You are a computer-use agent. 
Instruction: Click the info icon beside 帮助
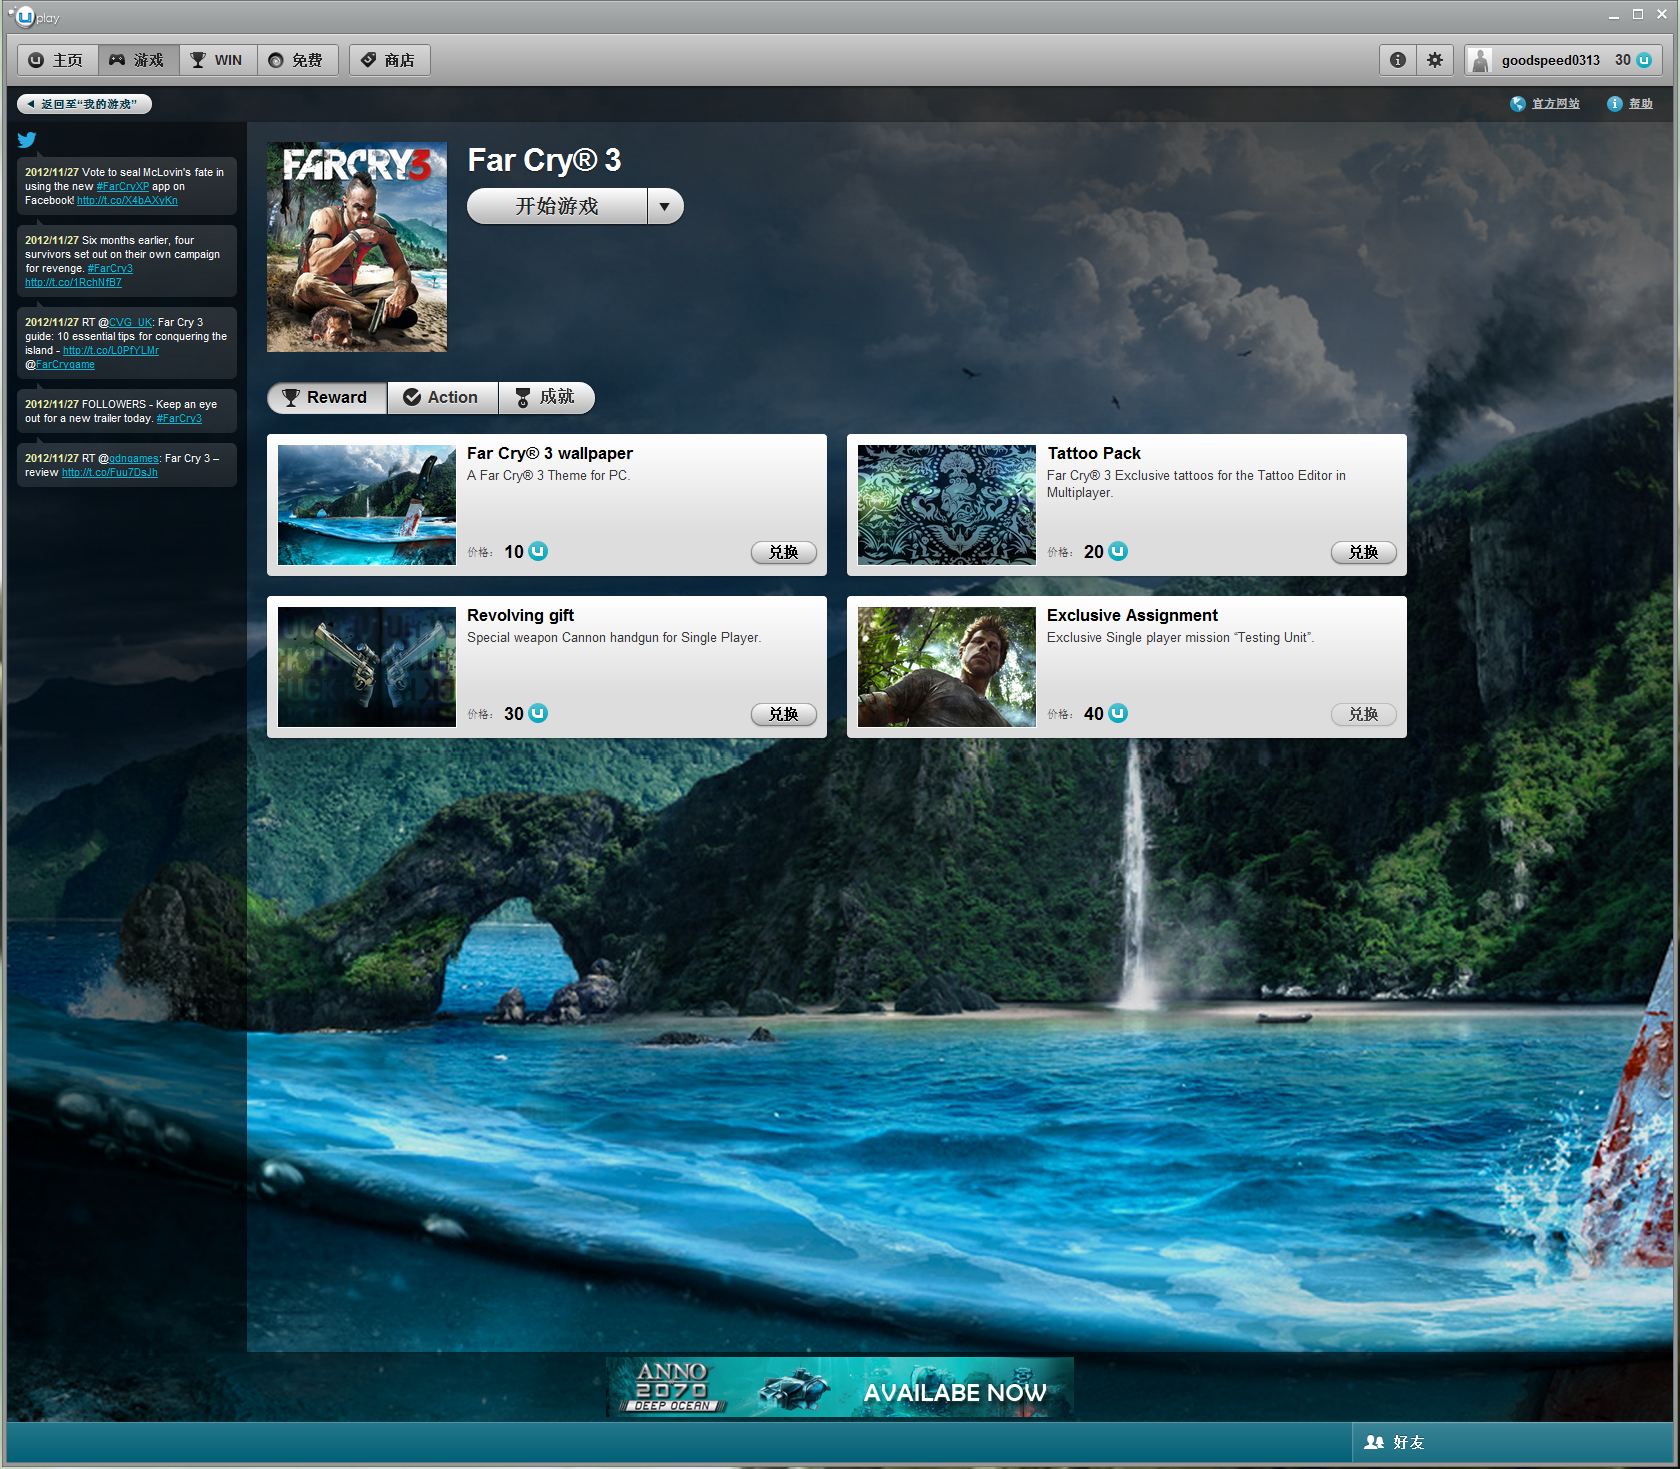pos(1614,104)
